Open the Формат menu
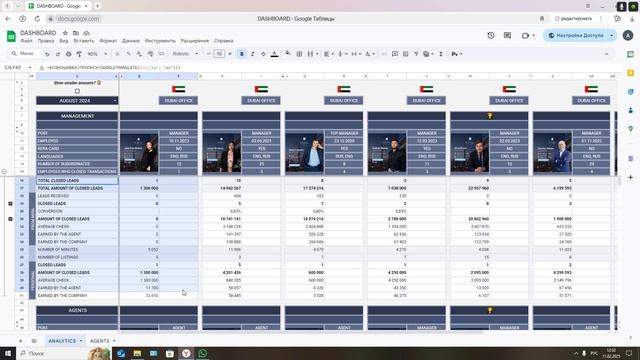 [x=108, y=41]
